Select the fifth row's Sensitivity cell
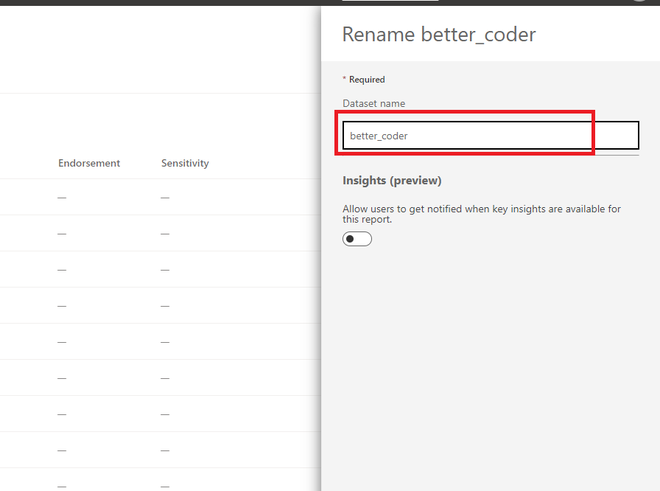 (165, 342)
